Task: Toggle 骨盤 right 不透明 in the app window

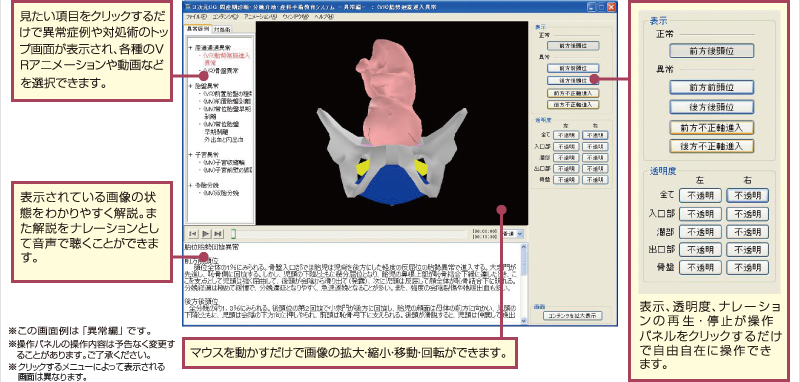Action: coord(595,180)
